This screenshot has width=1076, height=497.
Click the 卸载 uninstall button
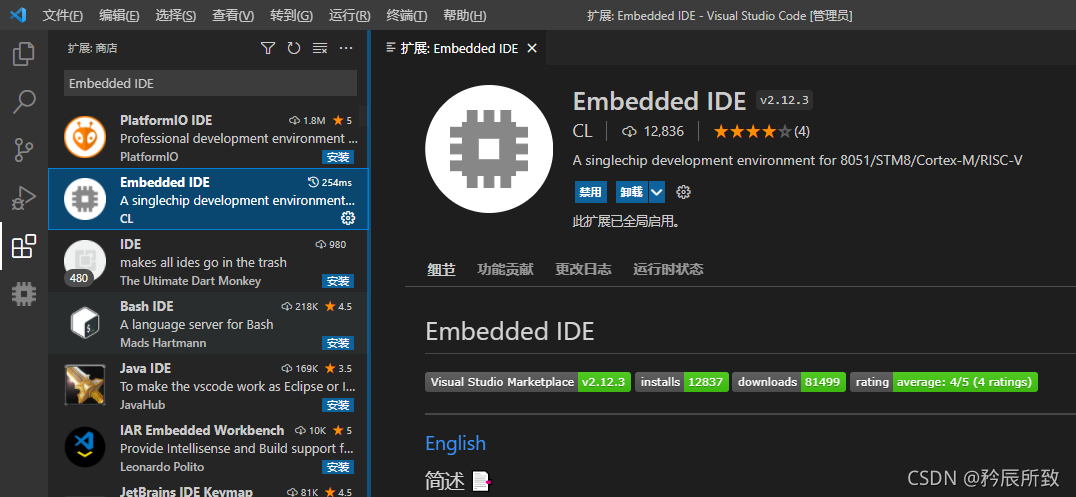[631, 192]
